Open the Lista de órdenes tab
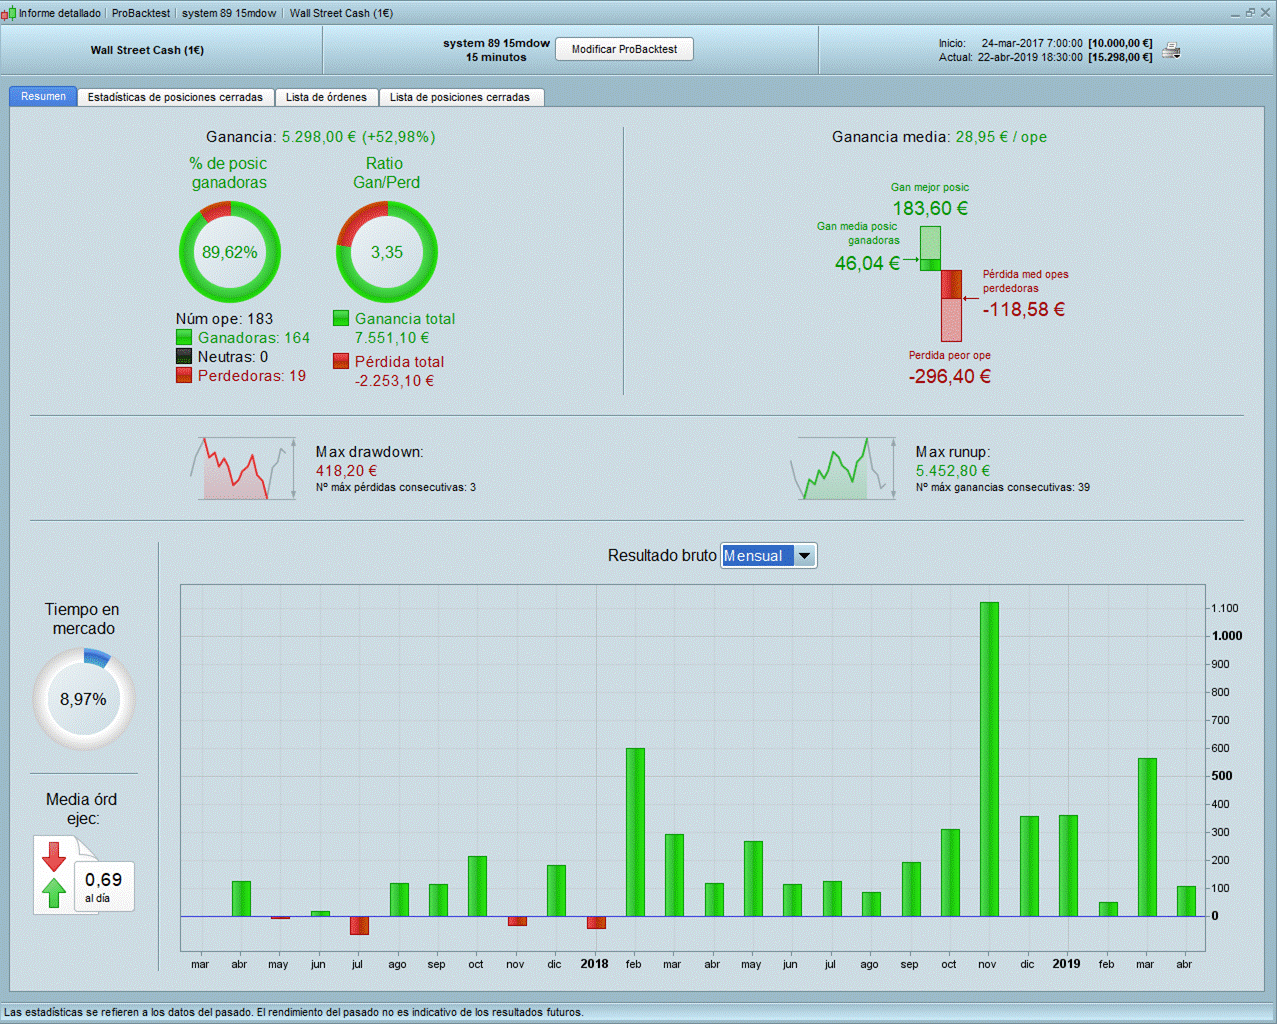The height and width of the screenshot is (1024, 1277). (326, 97)
